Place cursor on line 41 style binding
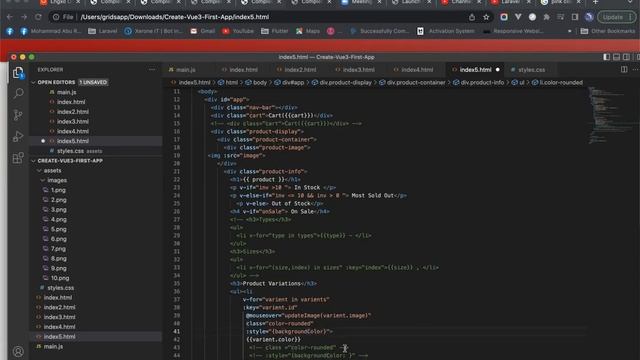640x360 pixels. point(290,331)
